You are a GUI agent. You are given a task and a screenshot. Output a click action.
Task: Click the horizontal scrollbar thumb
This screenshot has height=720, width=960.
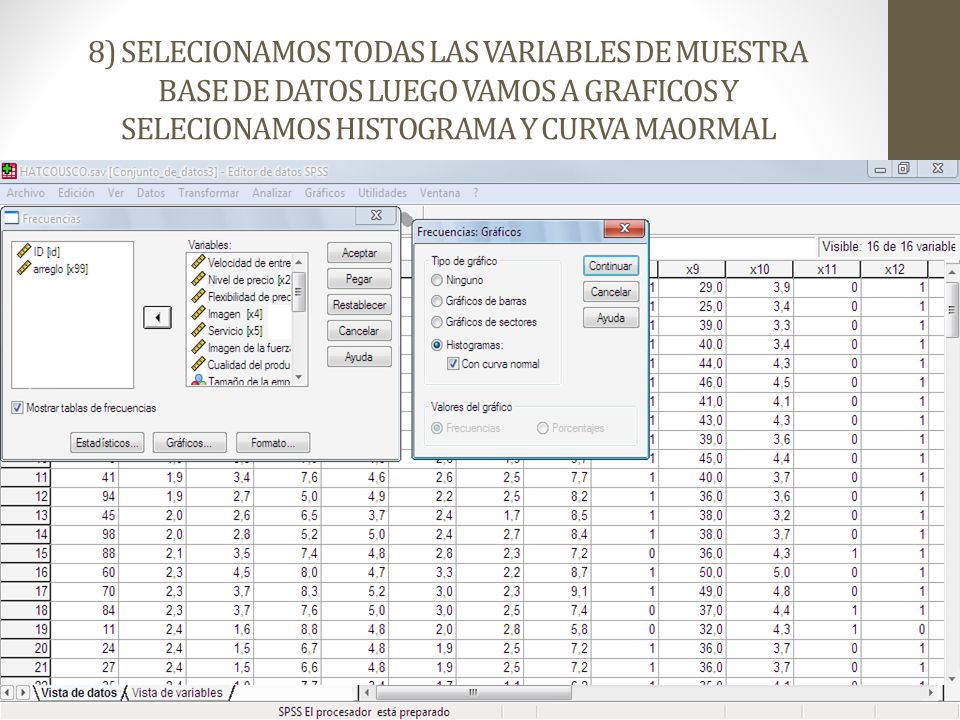473,692
